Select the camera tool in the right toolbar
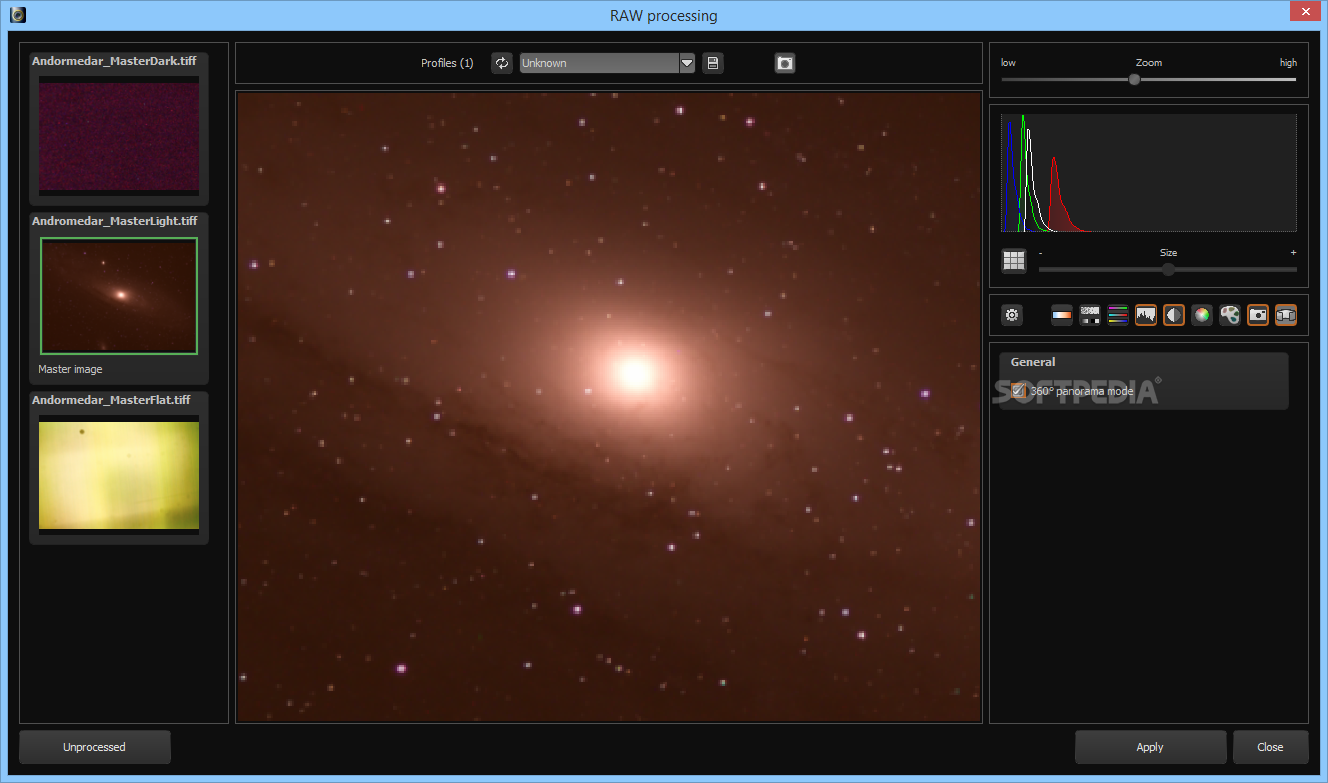Screen dimensions: 1328x783 (1258, 315)
